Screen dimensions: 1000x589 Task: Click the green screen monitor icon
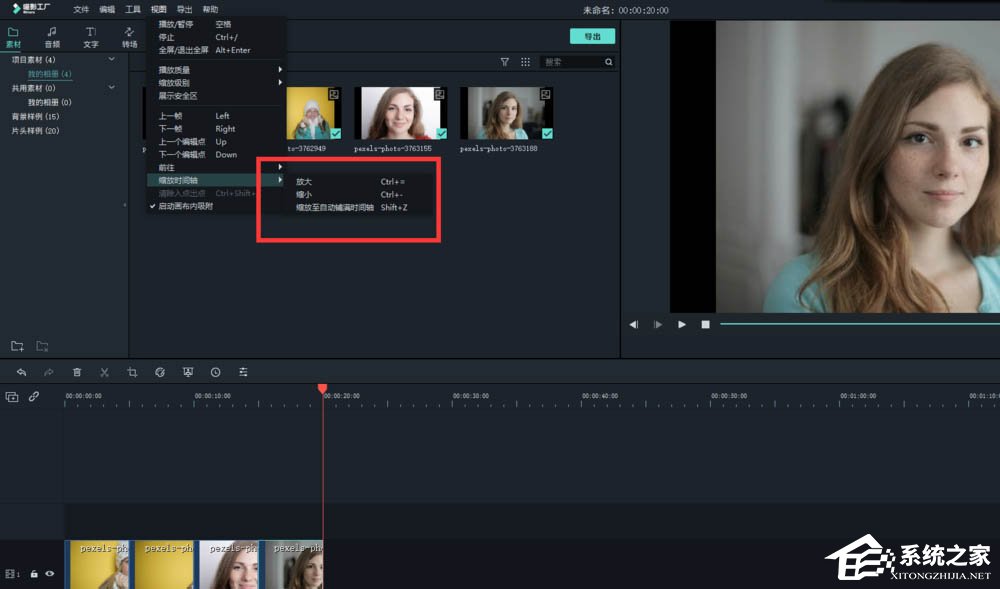tap(188, 372)
